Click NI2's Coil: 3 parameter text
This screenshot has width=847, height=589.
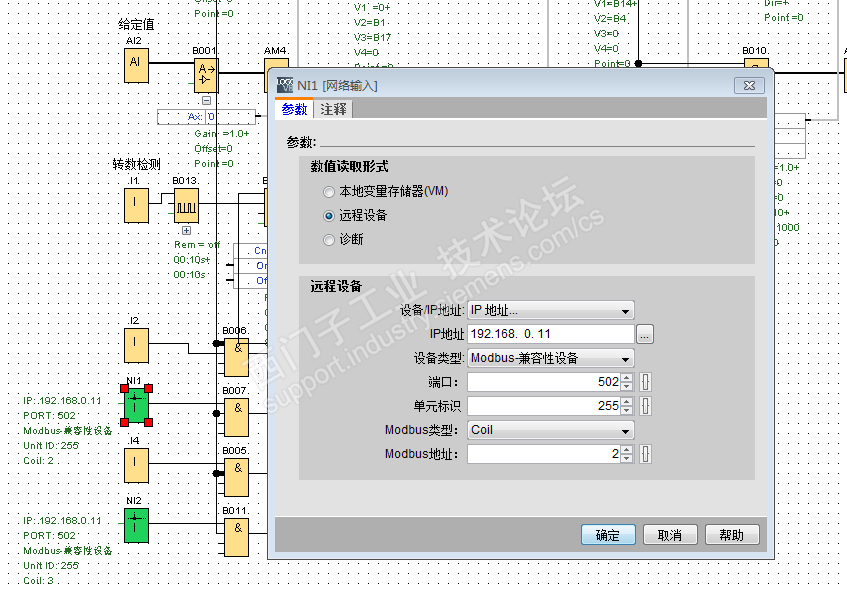(x=38, y=580)
